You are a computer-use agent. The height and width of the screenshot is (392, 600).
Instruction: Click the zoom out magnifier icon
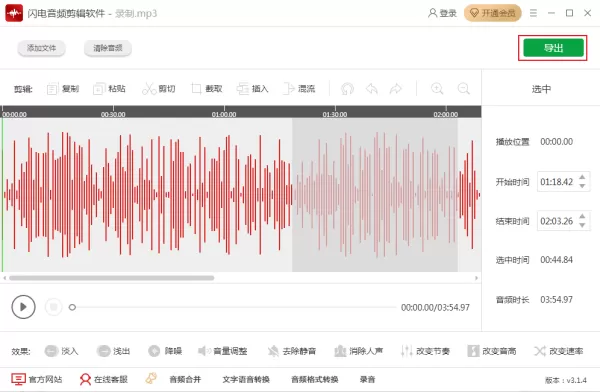coord(464,89)
